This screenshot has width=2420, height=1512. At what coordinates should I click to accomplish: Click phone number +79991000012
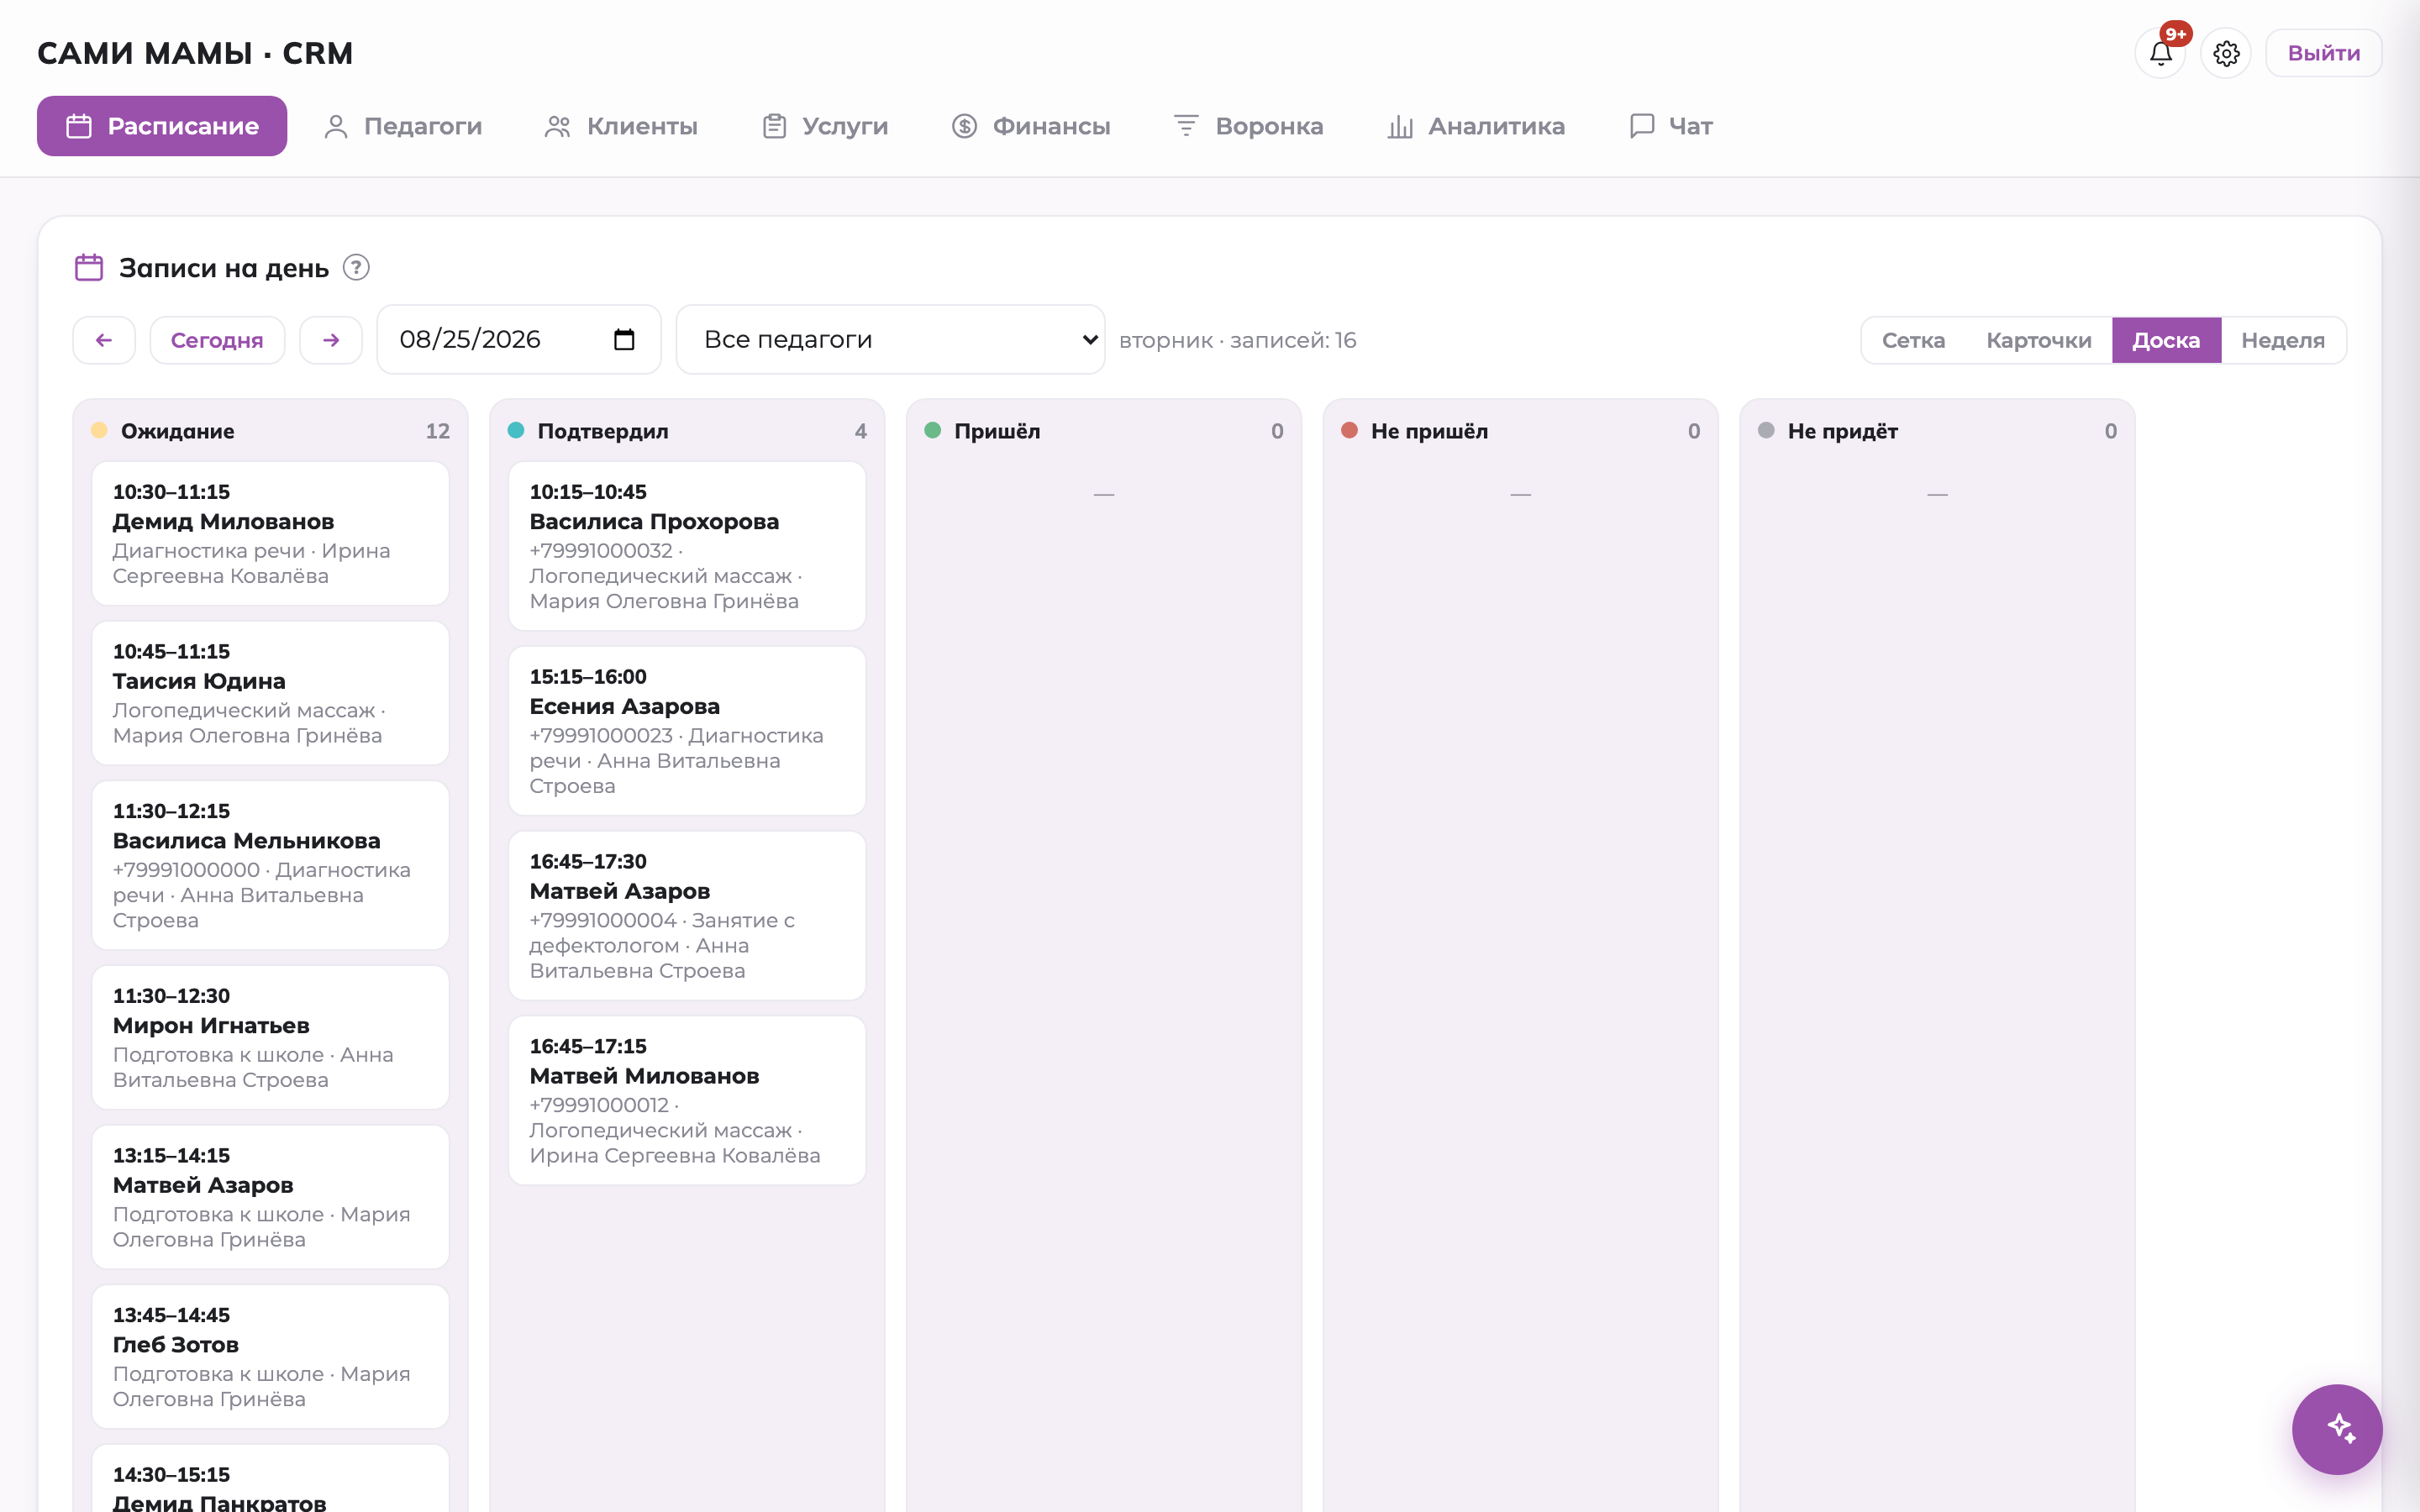tap(599, 1105)
